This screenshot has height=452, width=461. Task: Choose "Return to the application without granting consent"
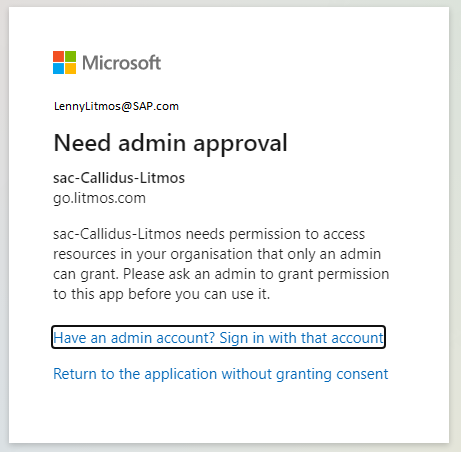coord(221,374)
